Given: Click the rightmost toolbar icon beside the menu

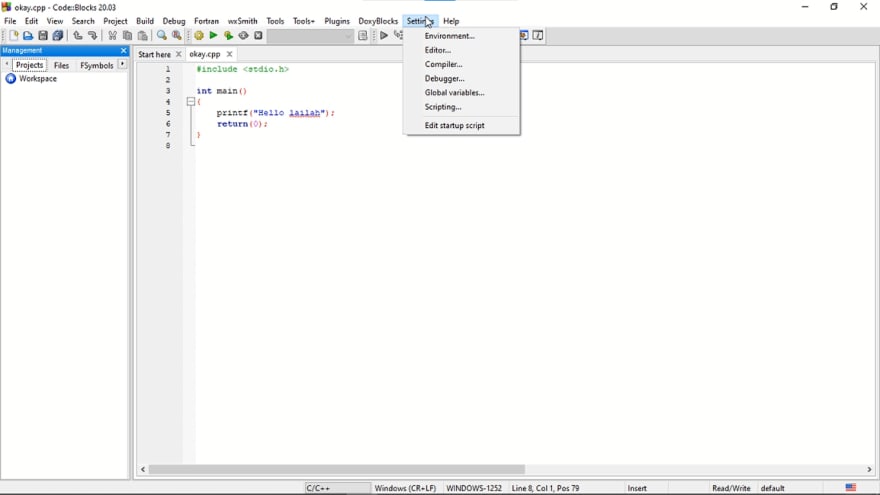Looking at the screenshot, I should coord(538,36).
